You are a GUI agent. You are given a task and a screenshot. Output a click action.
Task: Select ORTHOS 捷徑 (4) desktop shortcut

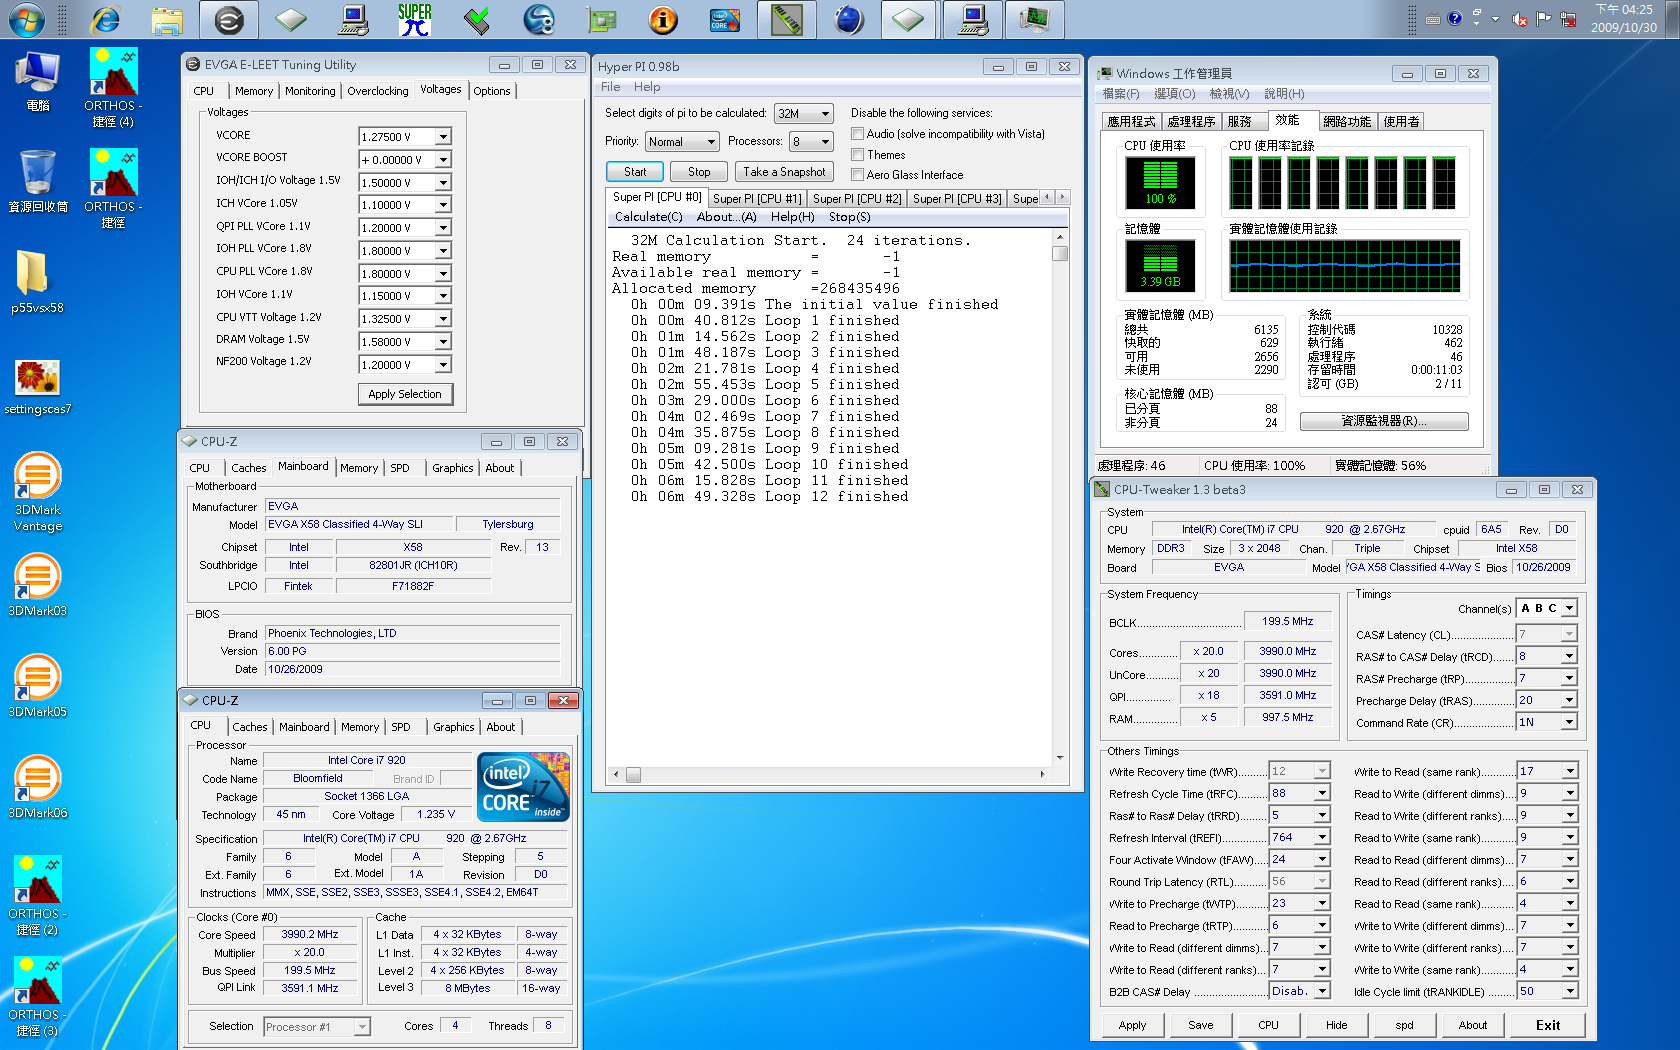point(113,88)
